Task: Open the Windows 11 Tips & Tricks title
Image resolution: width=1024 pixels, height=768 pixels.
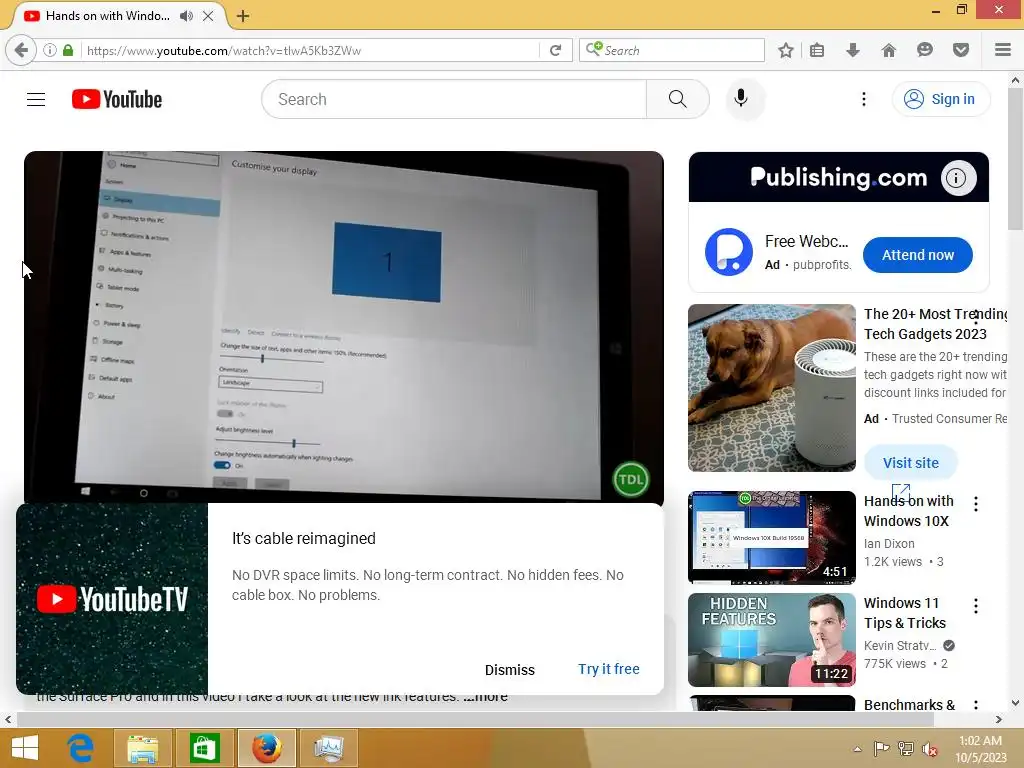Action: [904, 613]
